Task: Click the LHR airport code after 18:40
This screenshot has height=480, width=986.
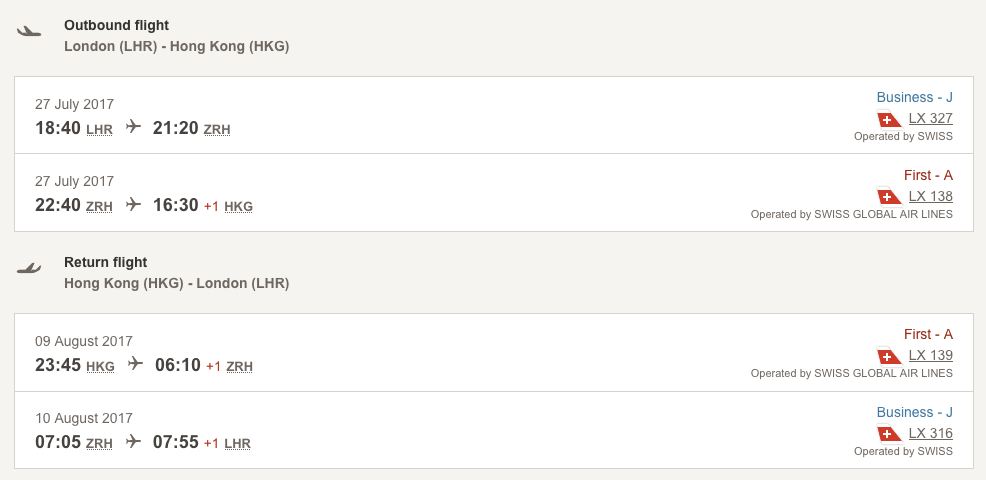Action: coord(99,130)
